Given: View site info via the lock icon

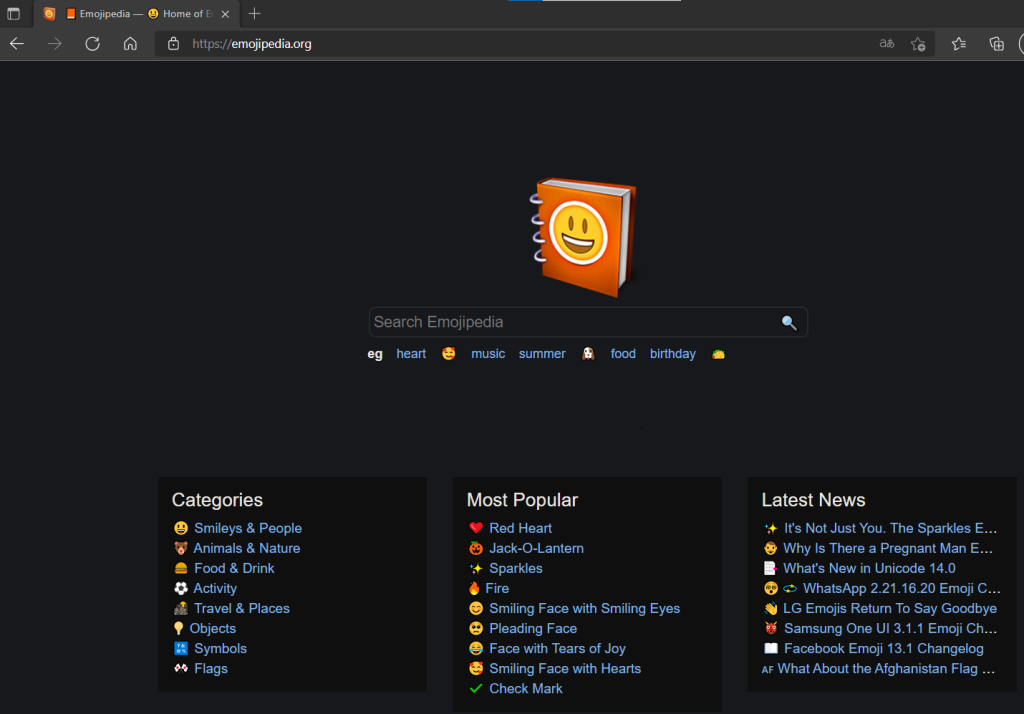Looking at the screenshot, I should (x=173, y=44).
